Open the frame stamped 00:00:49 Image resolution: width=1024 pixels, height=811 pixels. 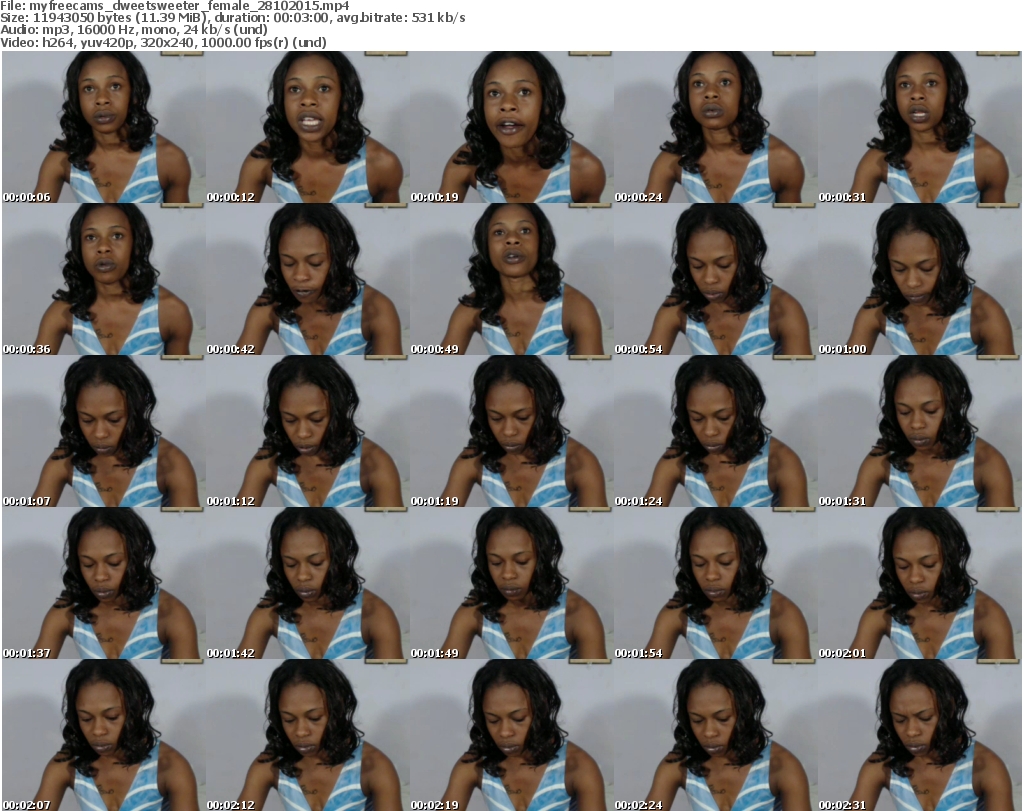click(x=511, y=279)
